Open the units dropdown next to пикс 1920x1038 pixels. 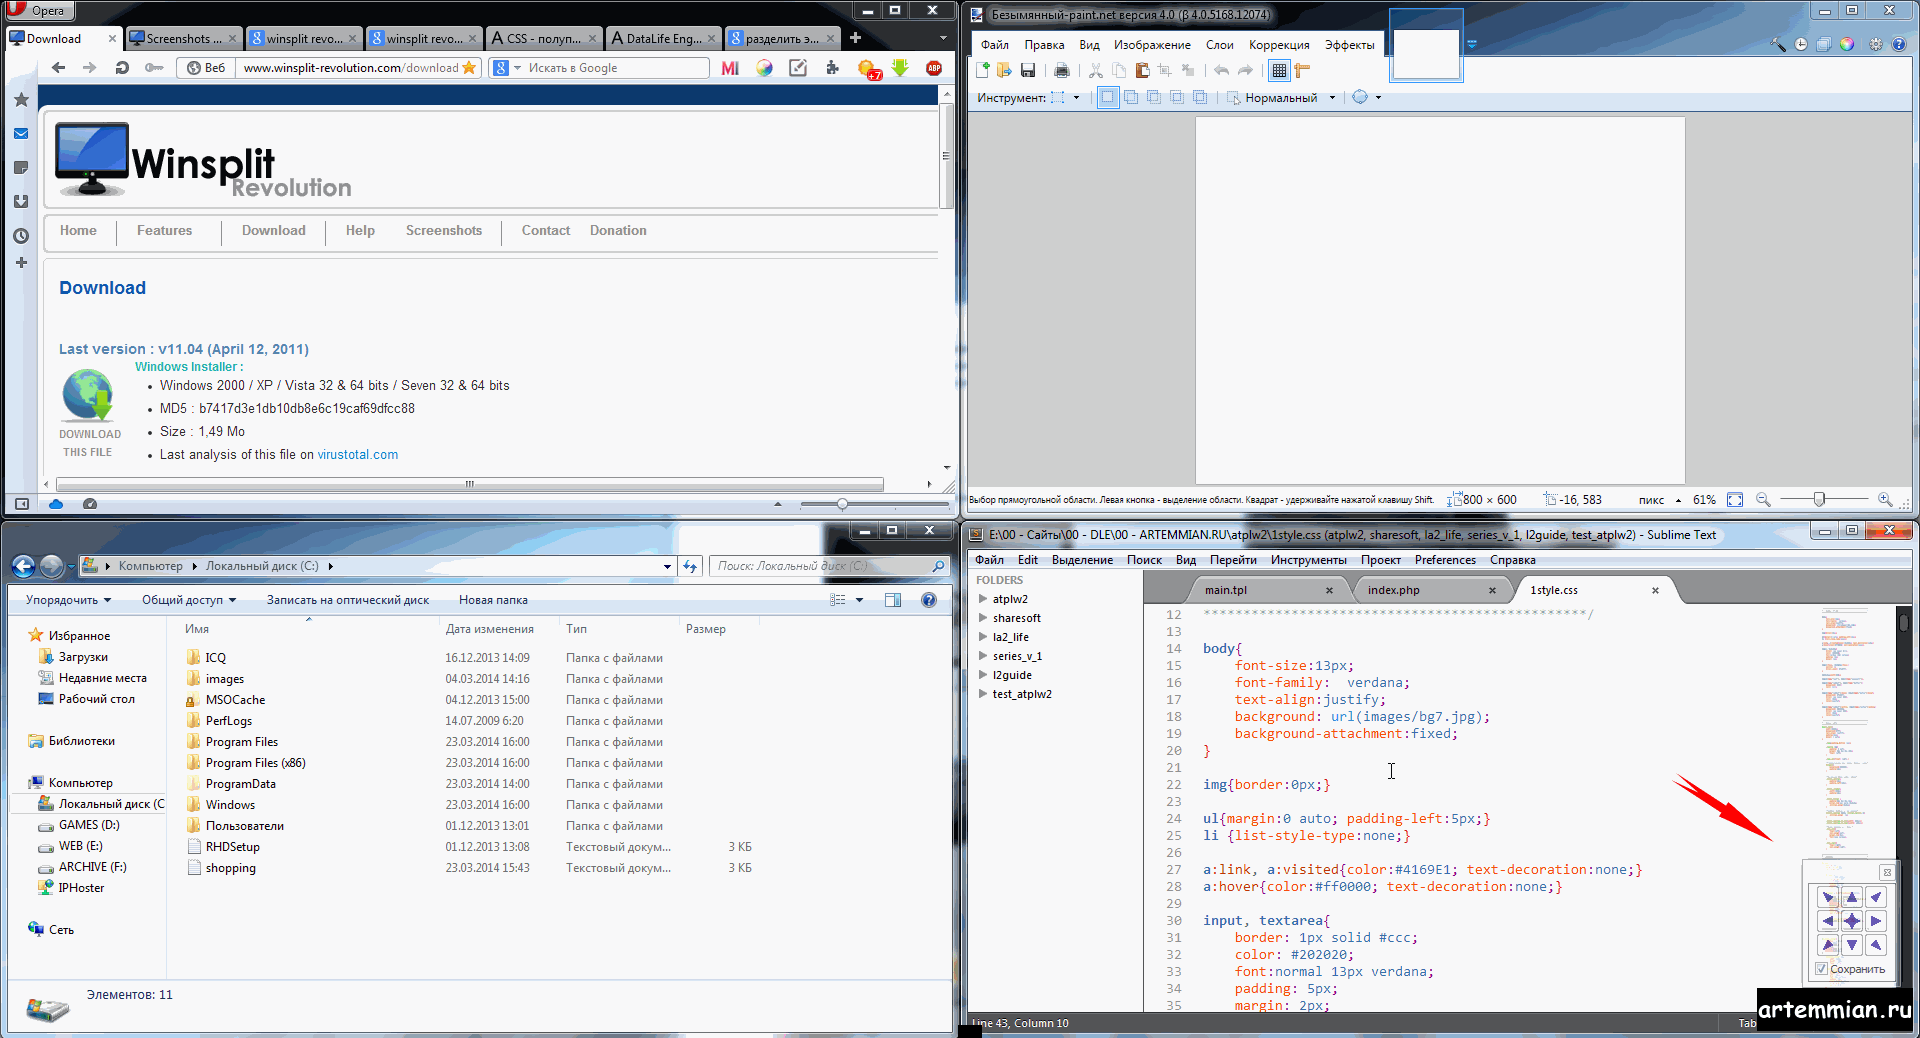[1678, 500]
